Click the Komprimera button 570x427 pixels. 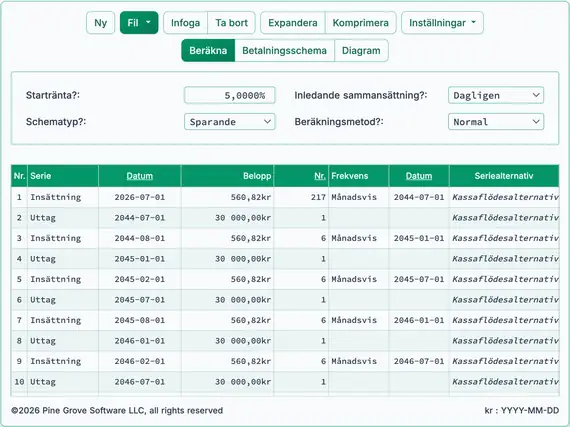(x=360, y=23)
